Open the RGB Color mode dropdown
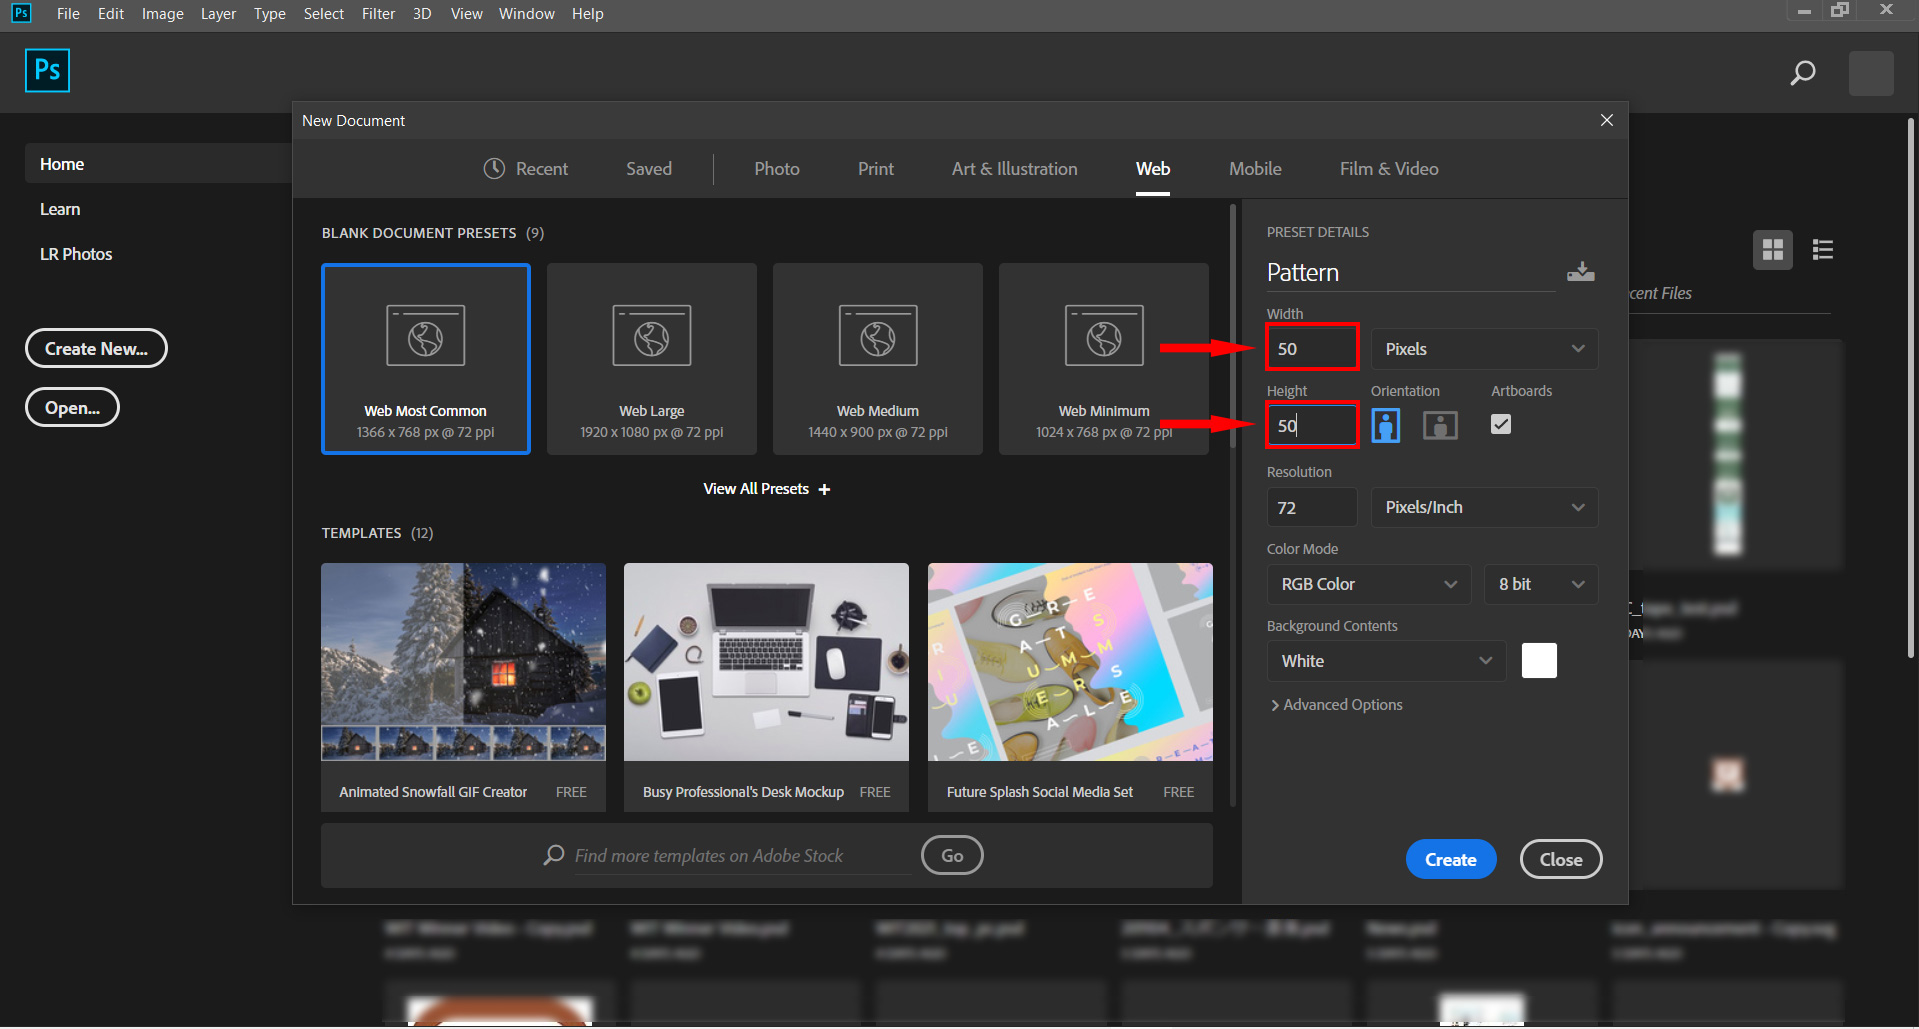This screenshot has height=1029, width=1919. (x=1367, y=584)
